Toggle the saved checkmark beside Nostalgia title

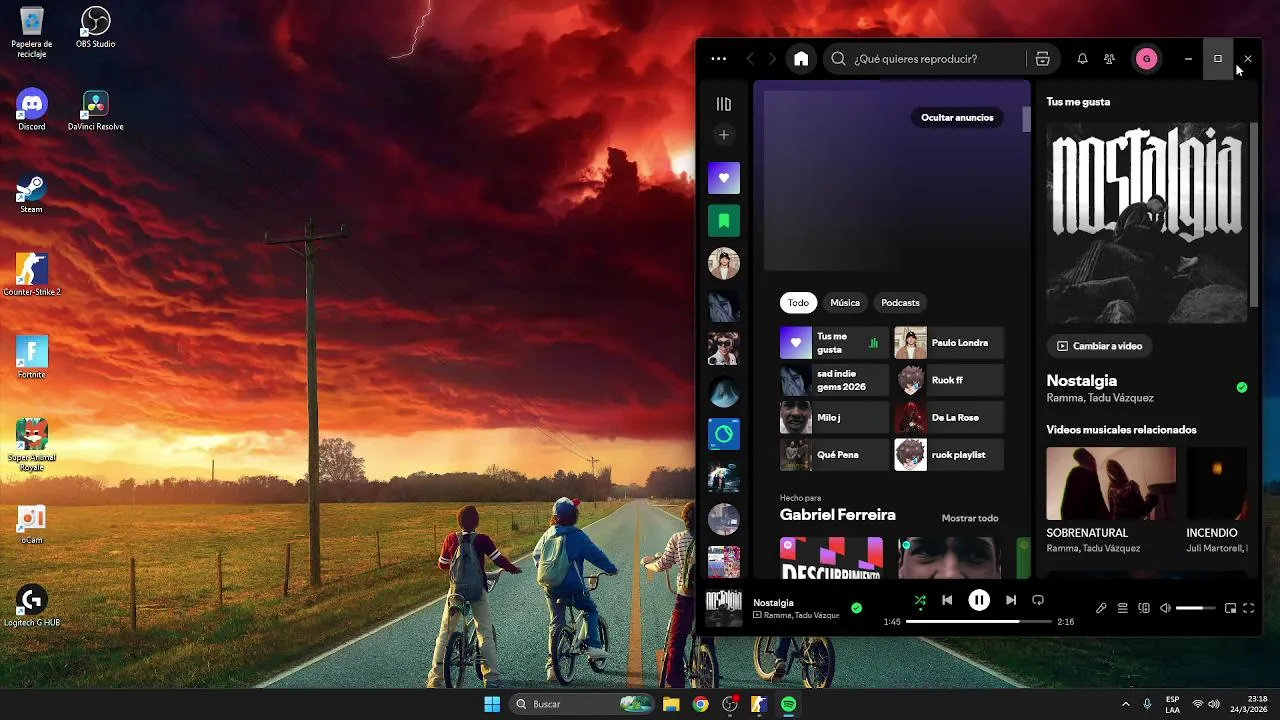[x=1242, y=387]
